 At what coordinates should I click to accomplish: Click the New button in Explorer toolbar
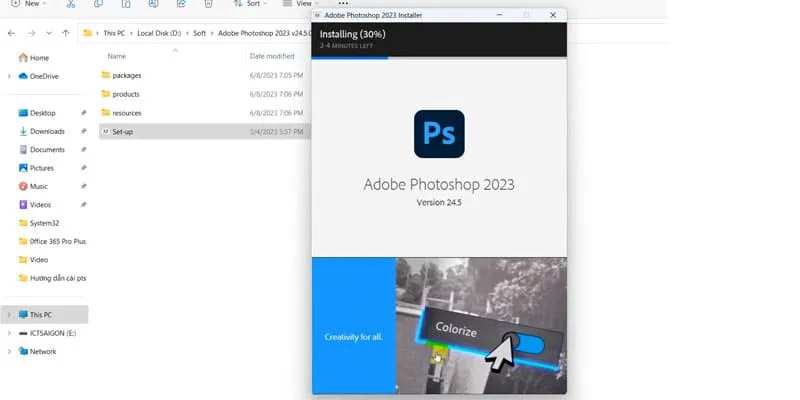pyautogui.click(x=29, y=4)
